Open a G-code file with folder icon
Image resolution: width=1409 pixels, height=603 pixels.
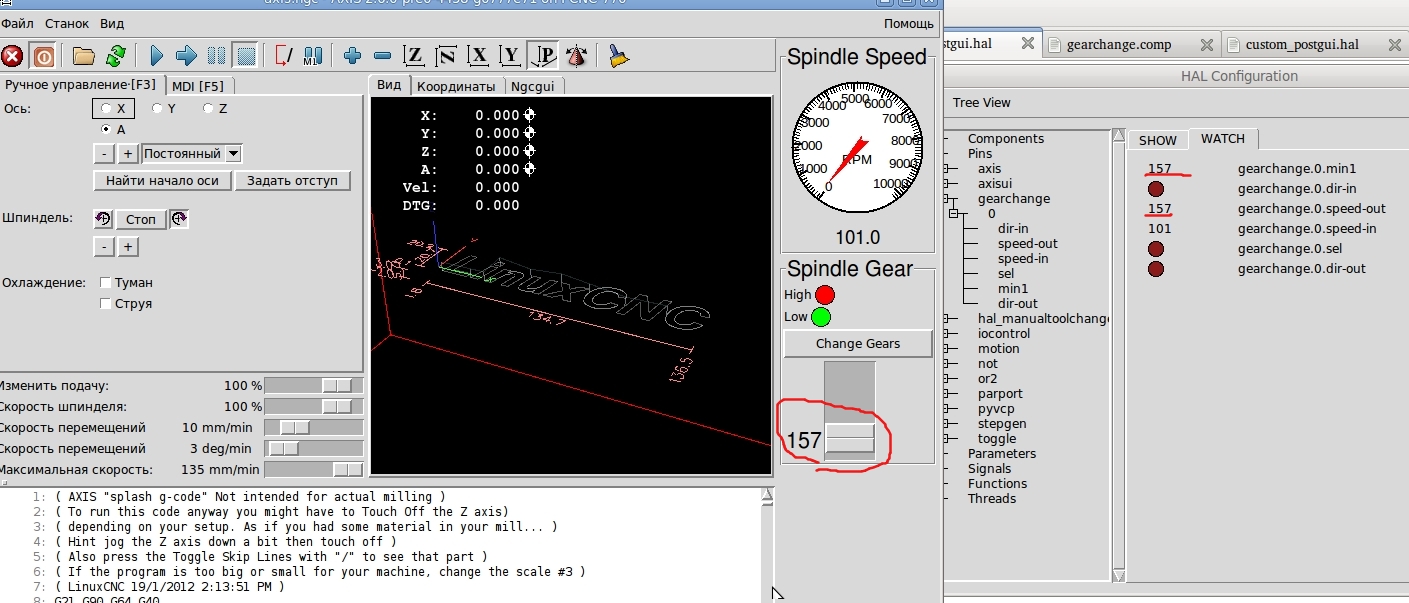(84, 56)
